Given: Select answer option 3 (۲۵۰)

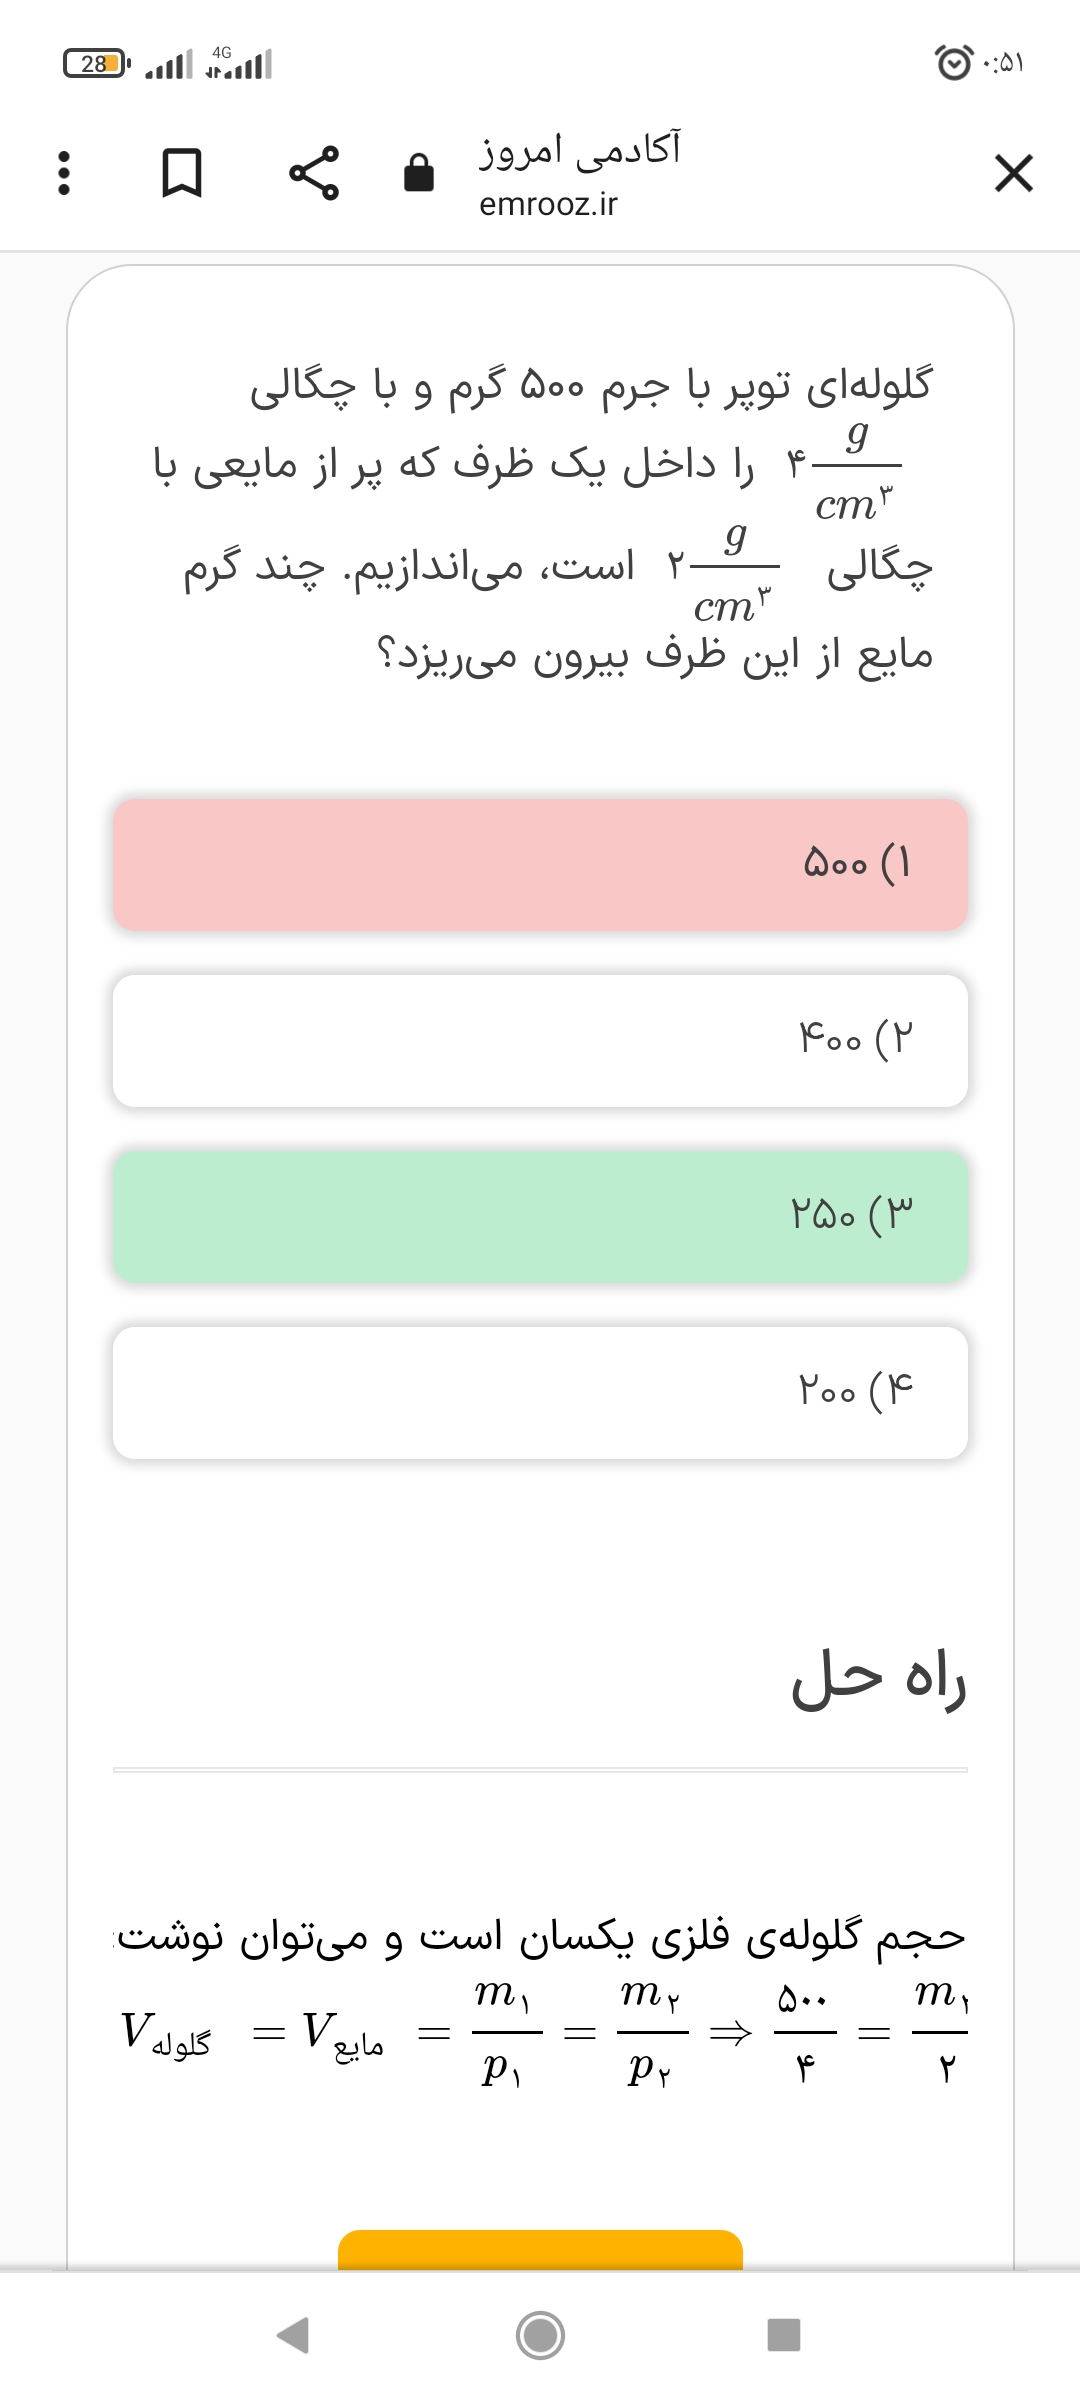Looking at the screenshot, I should tap(540, 1216).
